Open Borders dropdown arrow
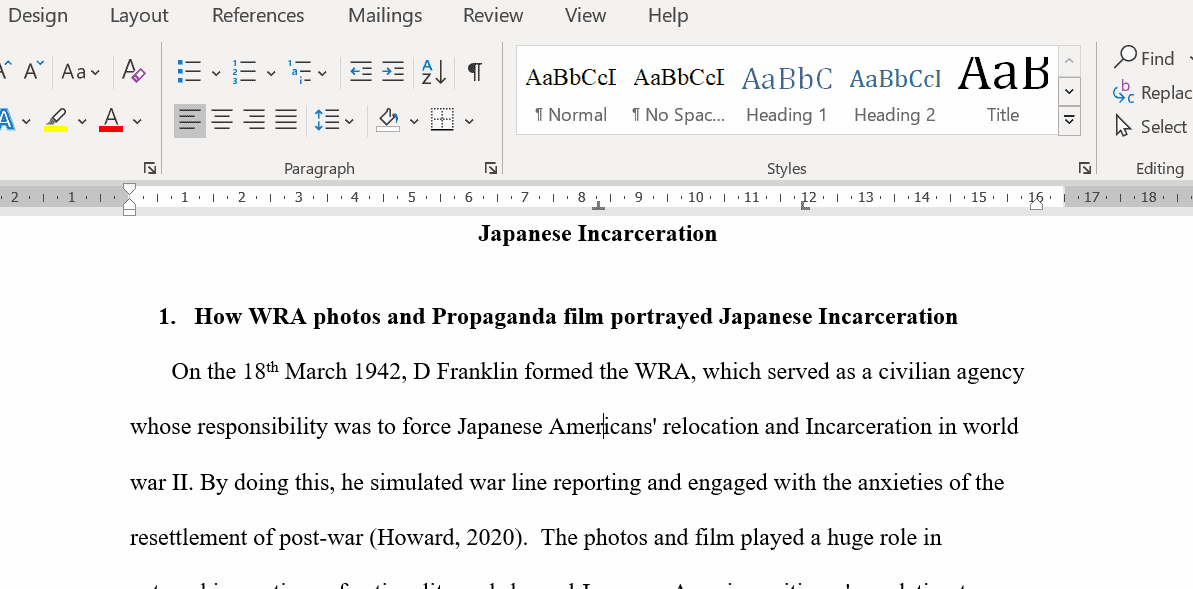This screenshot has height=589, width=1193. pos(469,120)
